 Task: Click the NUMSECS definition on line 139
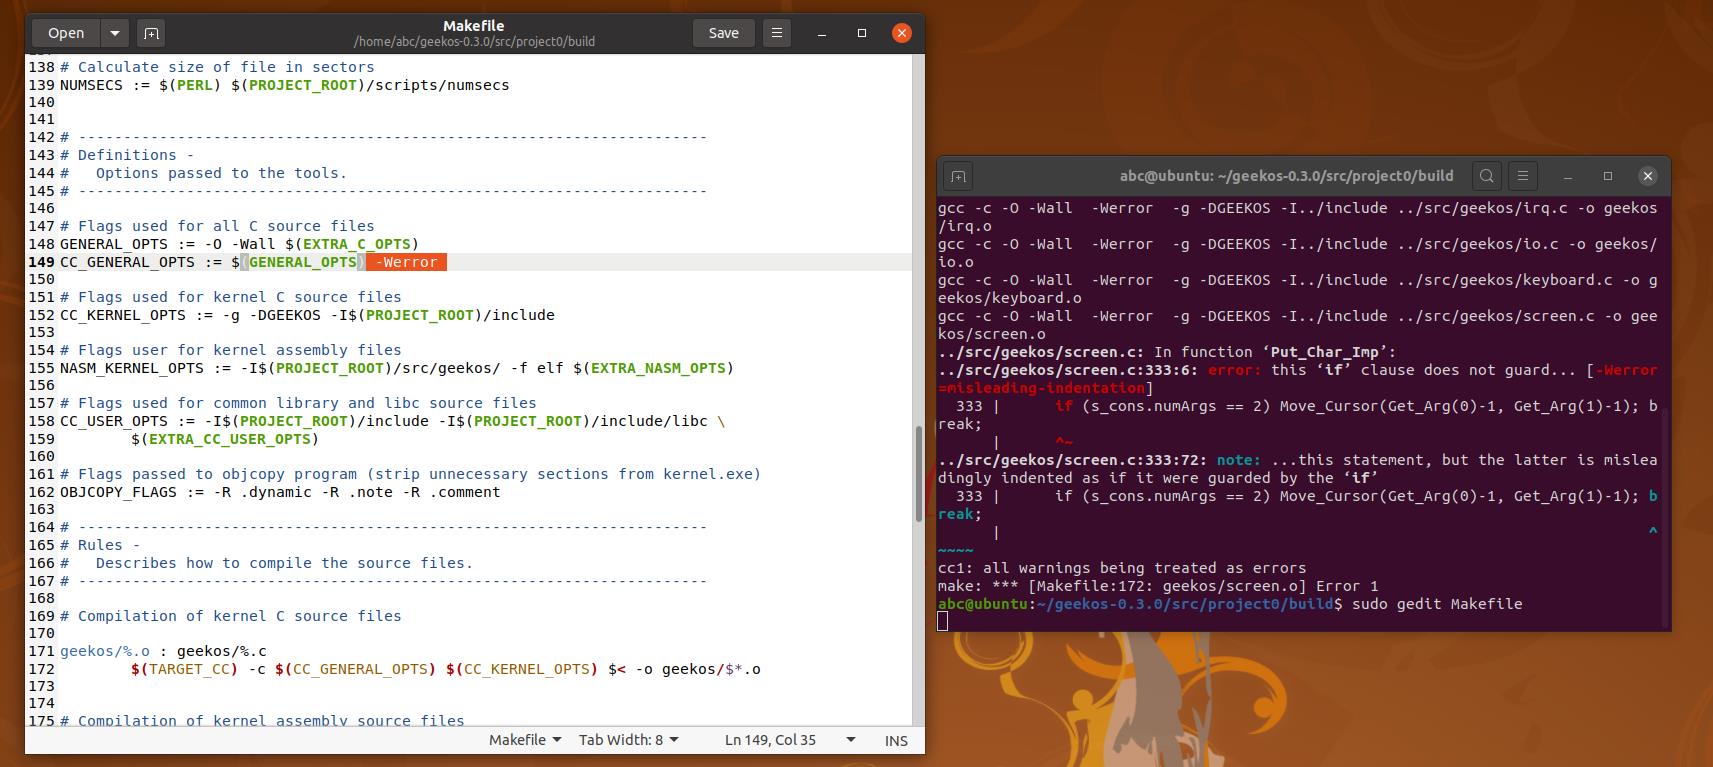coord(284,85)
